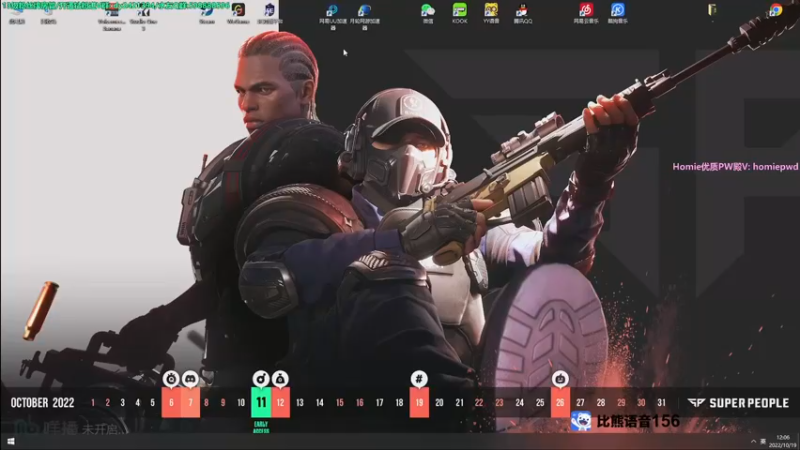Launch the Tencent QQ penguin shortcut
The height and width of the screenshot is (450, 800).
click(522, 13)
